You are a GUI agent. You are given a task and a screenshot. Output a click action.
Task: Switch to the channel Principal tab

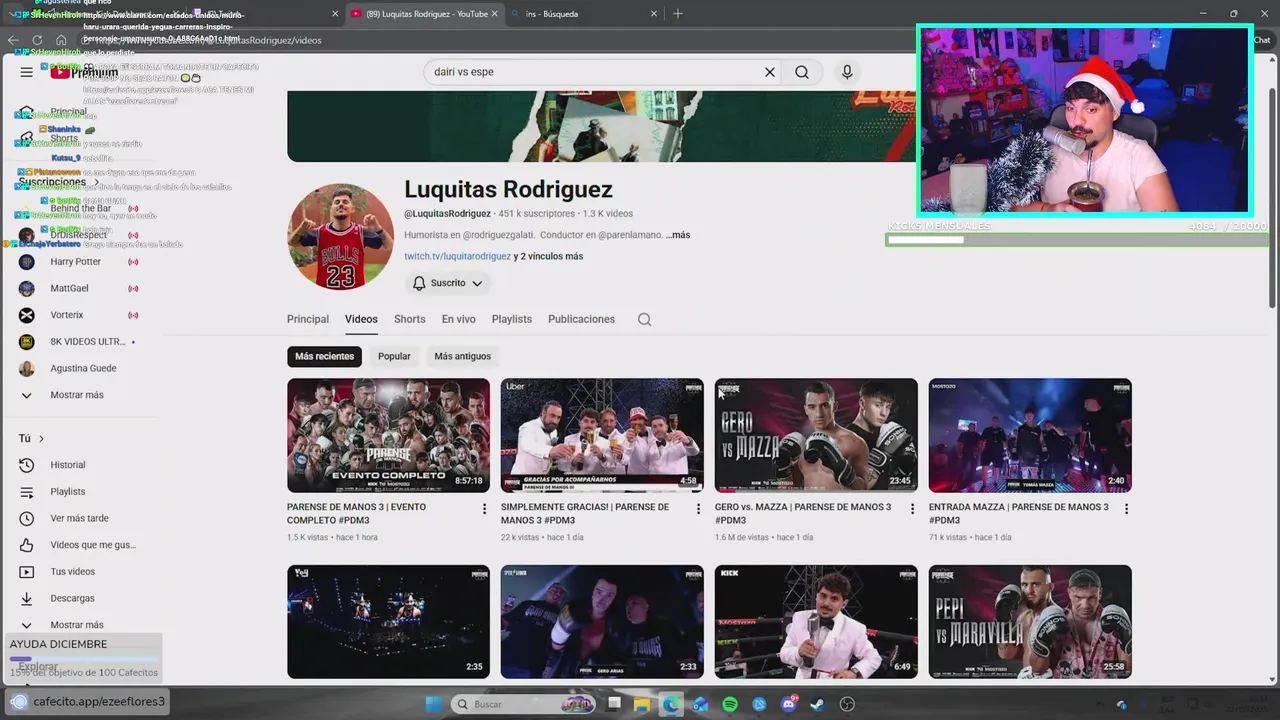point(308,319)
